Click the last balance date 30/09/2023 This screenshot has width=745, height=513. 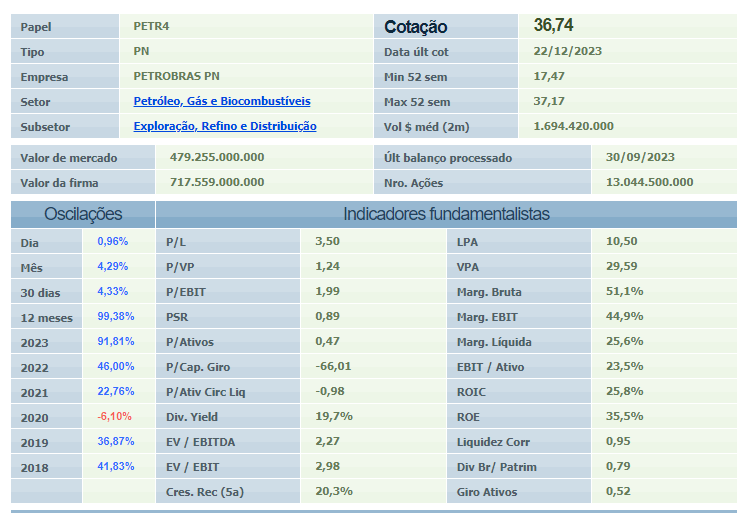tap(640, 157)
